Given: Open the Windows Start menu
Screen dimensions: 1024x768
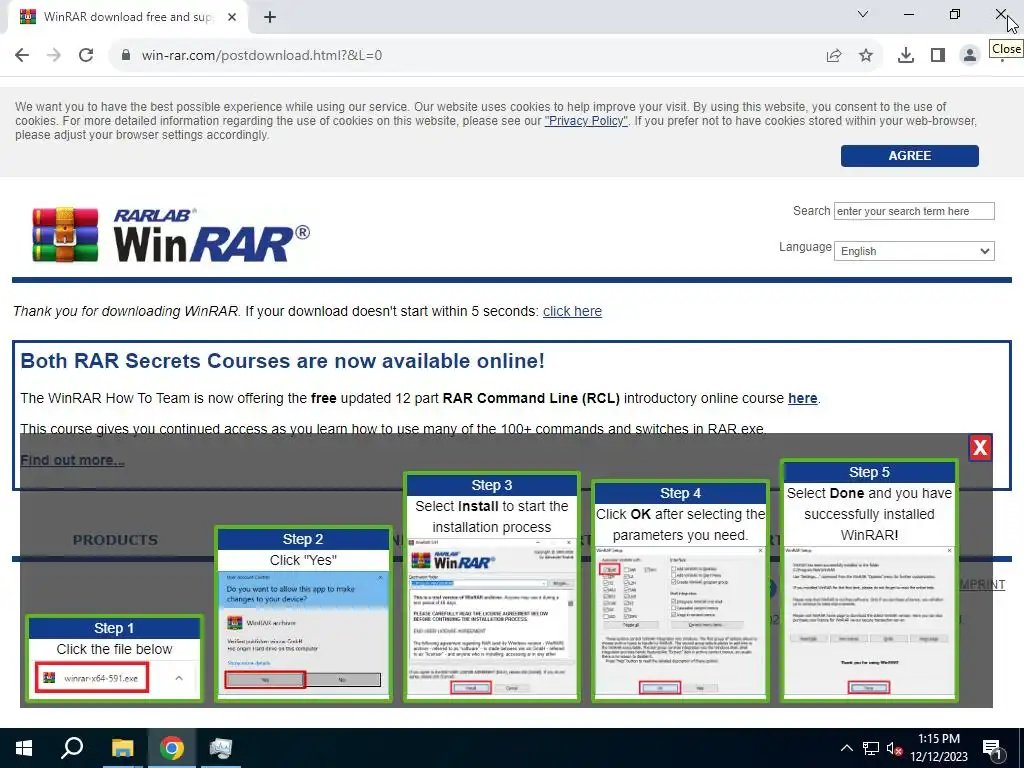Looking at the screenshot, I should point(24,748).
